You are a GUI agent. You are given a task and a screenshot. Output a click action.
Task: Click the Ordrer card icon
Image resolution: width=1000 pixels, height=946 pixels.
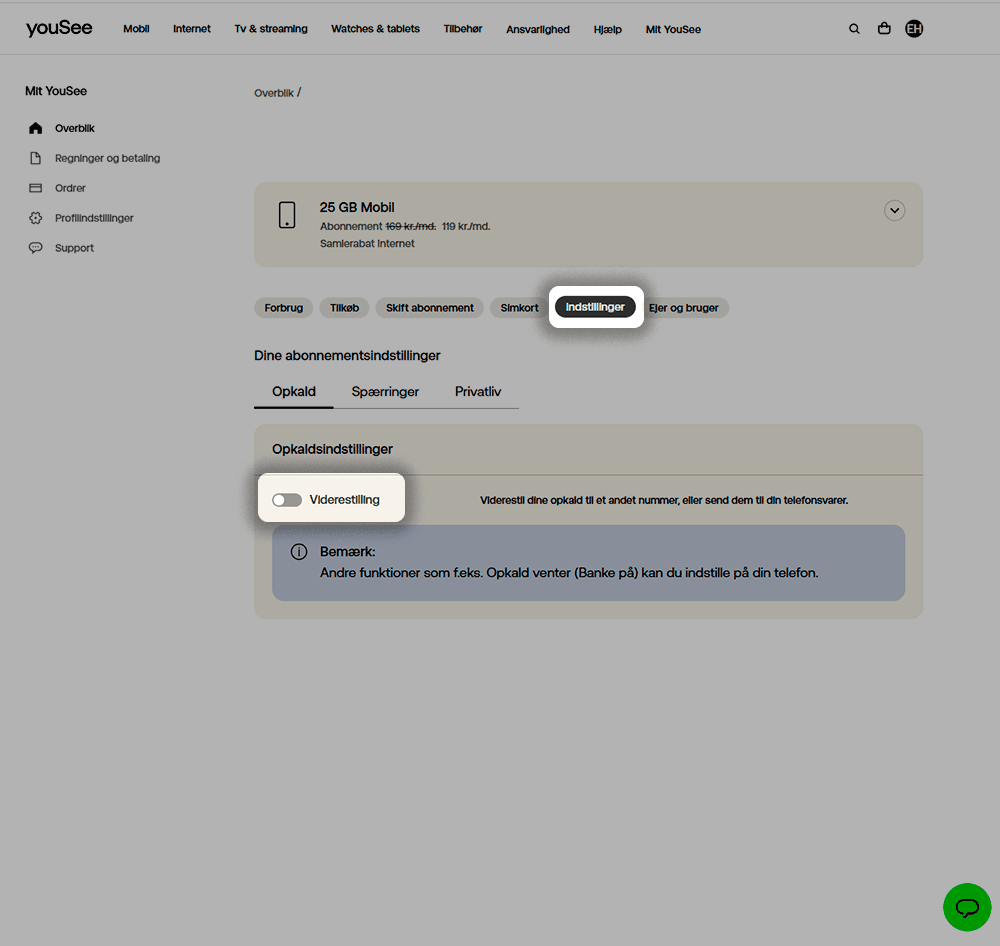(x=36, y=188)
